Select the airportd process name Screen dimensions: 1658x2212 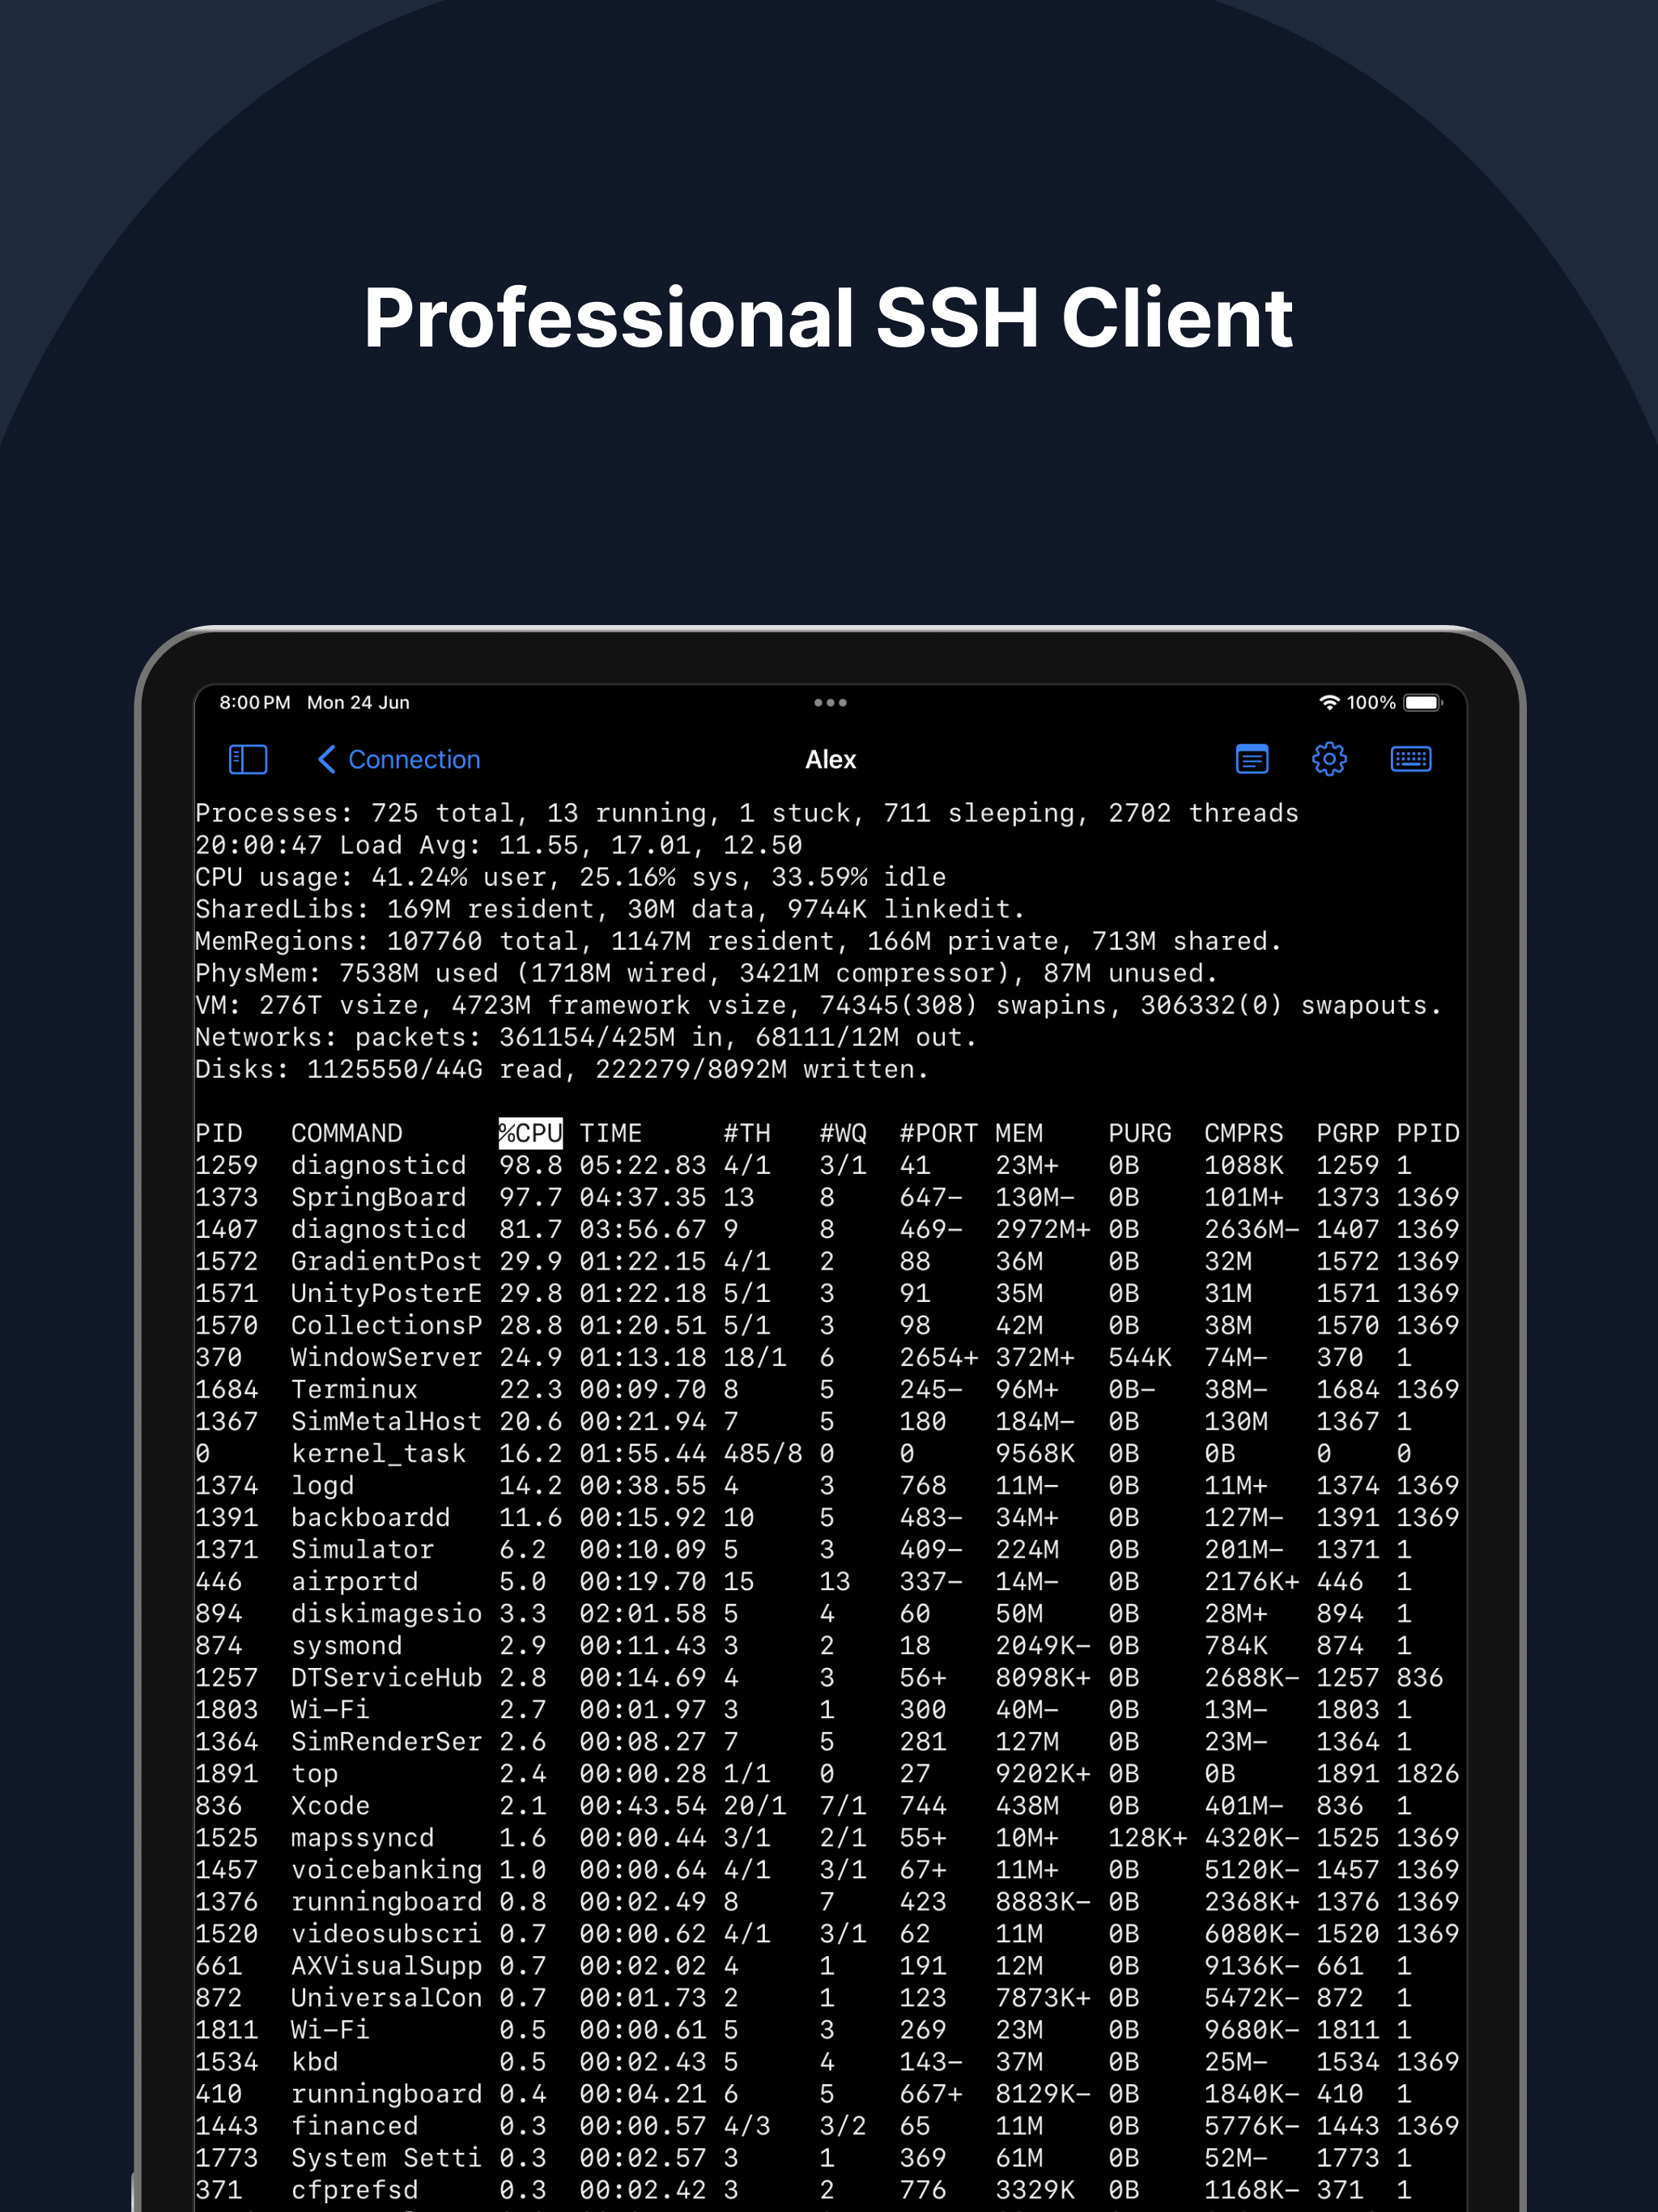(x=355, y=1582)
